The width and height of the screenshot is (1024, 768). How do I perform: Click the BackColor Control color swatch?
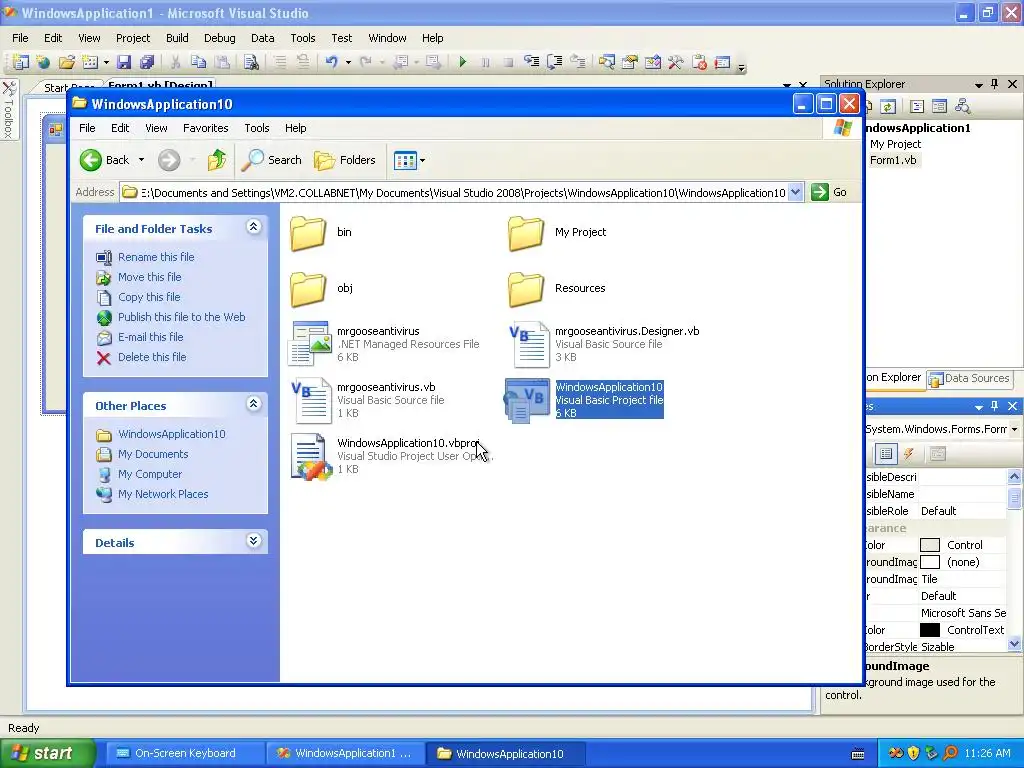(929, 545)
